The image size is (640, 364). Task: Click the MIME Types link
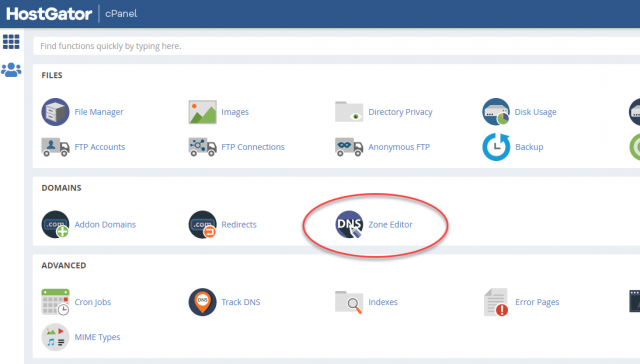98,337
